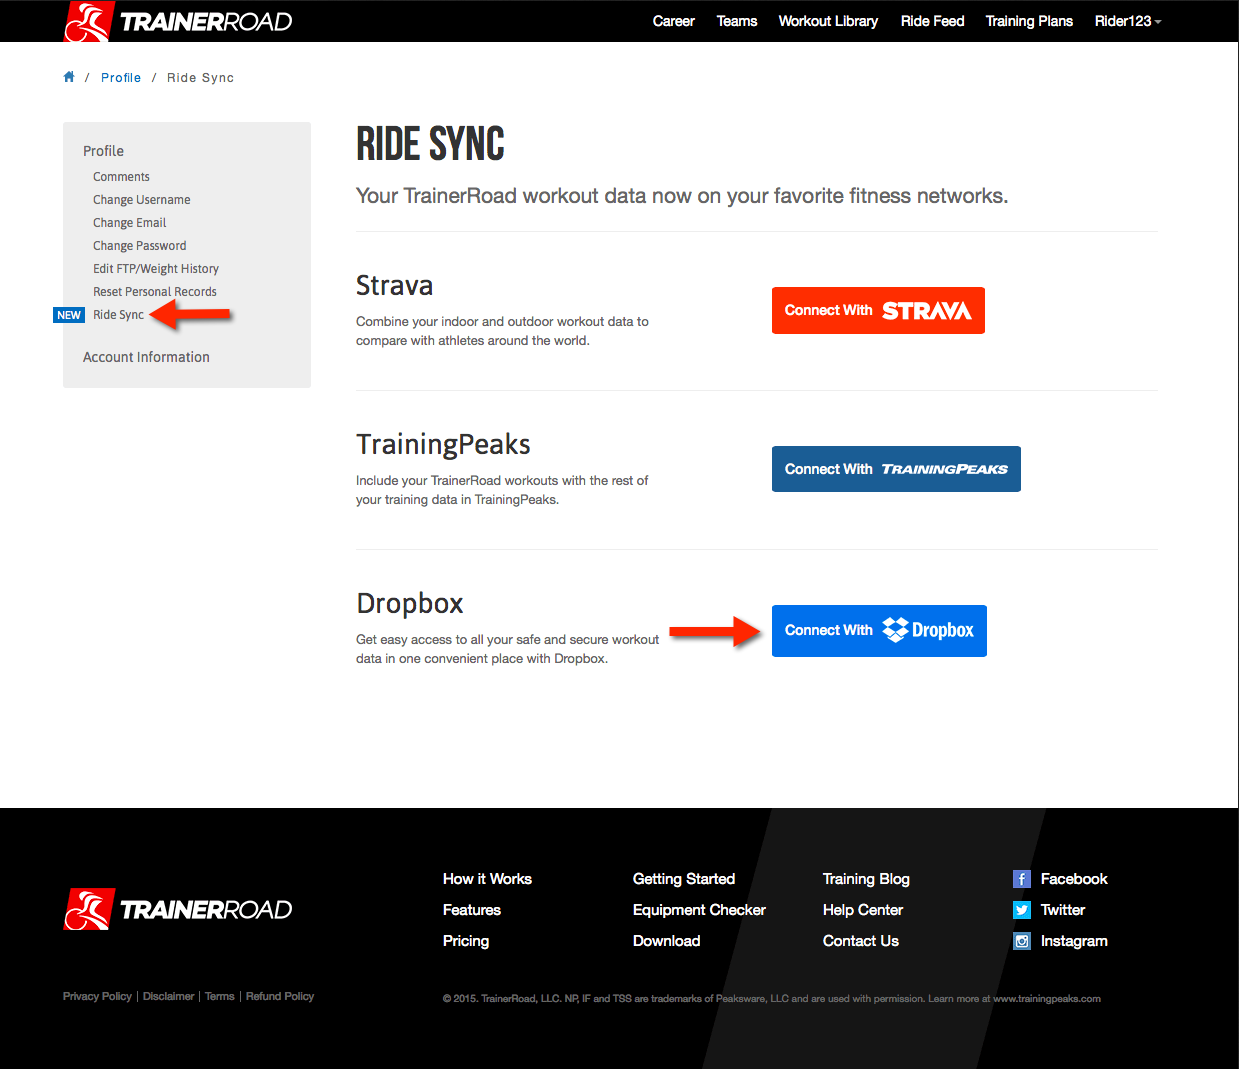Open the Career menu item
The height and width of the screenshot is (1069, 1239).
(674, 21)
